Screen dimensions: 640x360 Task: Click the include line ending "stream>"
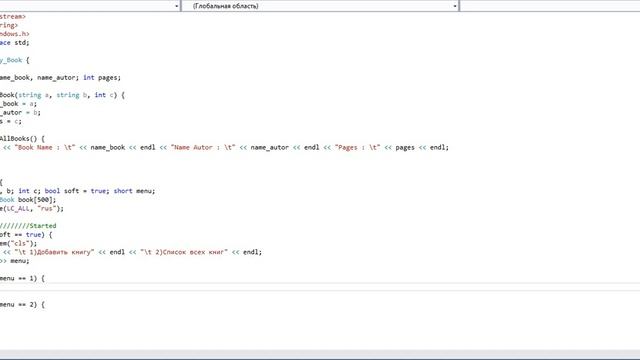pyautogui.click(x=13, y=16)
